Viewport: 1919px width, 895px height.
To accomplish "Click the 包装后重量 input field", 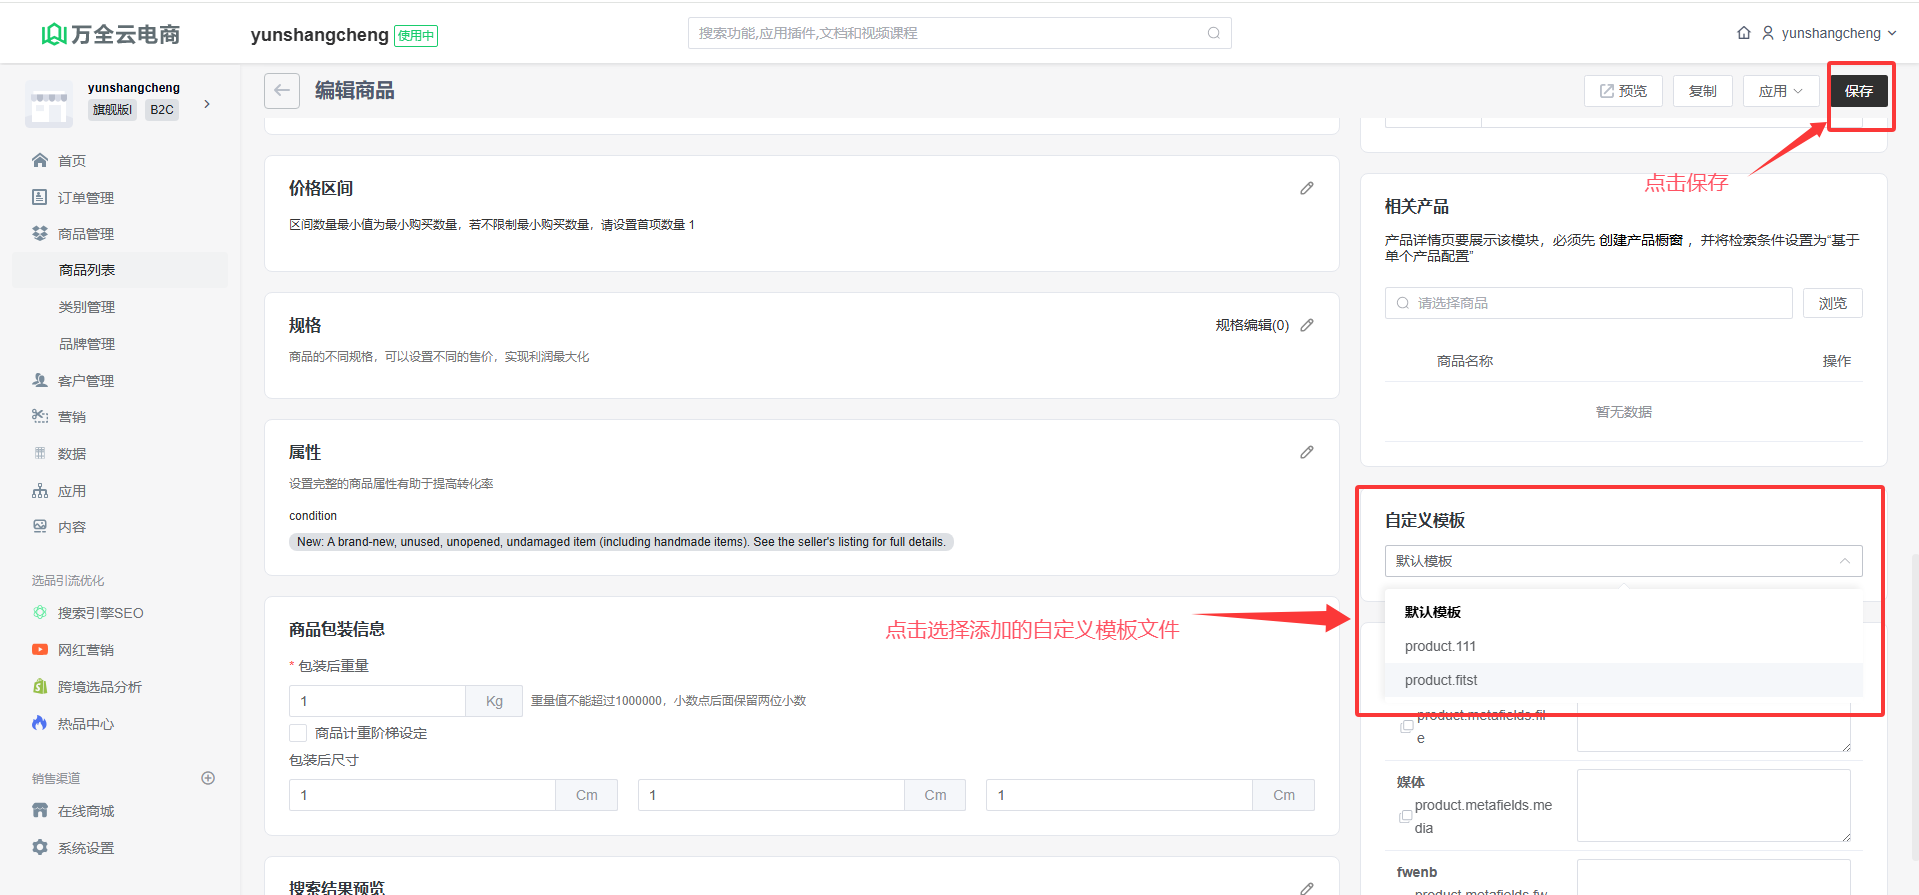I will (x=377, y=701).
